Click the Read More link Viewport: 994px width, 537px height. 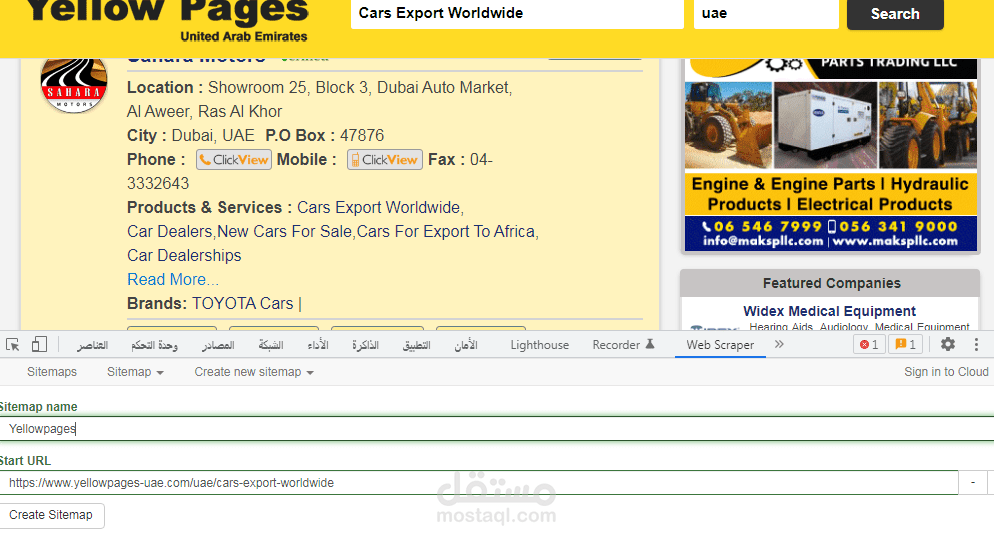(172, 280)
